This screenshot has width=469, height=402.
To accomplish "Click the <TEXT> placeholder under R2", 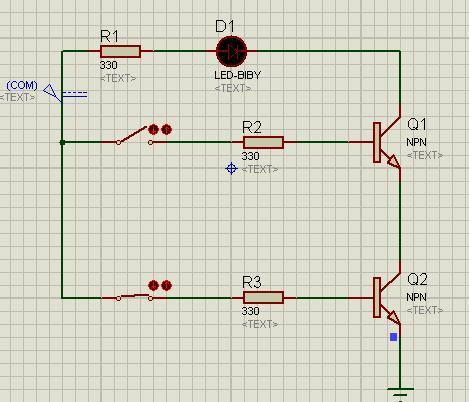I will coord(260,170).
